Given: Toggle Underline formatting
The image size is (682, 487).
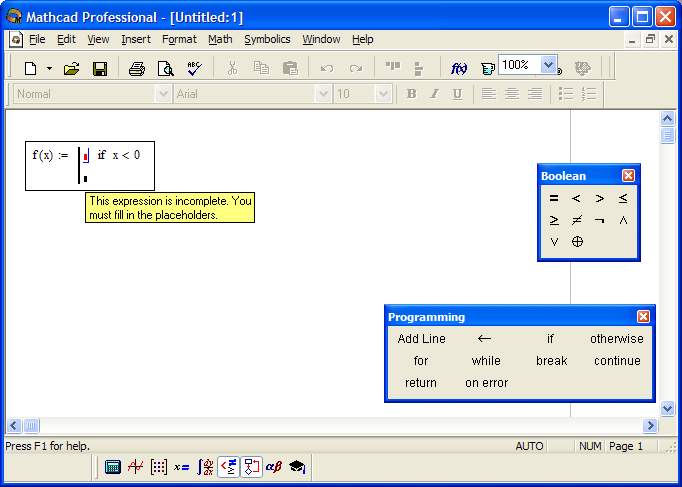Looking at the screenshot, I should pyautogui.click(x=457, y=93).
